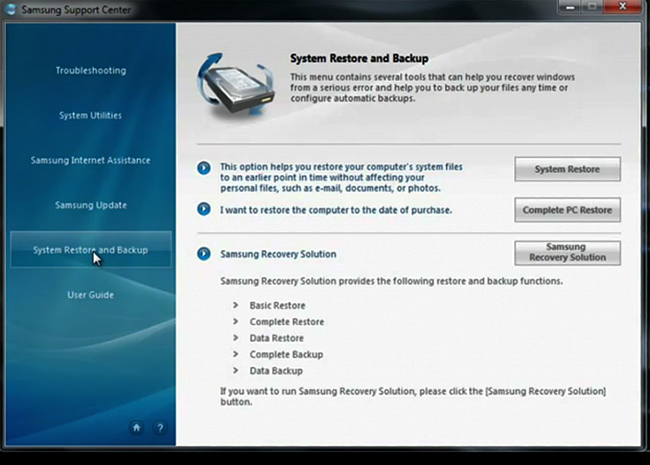This screenshot has height=465, width=650.
Task: Minimize the Samsung Support Center window
Action: (x=571, y=7)
